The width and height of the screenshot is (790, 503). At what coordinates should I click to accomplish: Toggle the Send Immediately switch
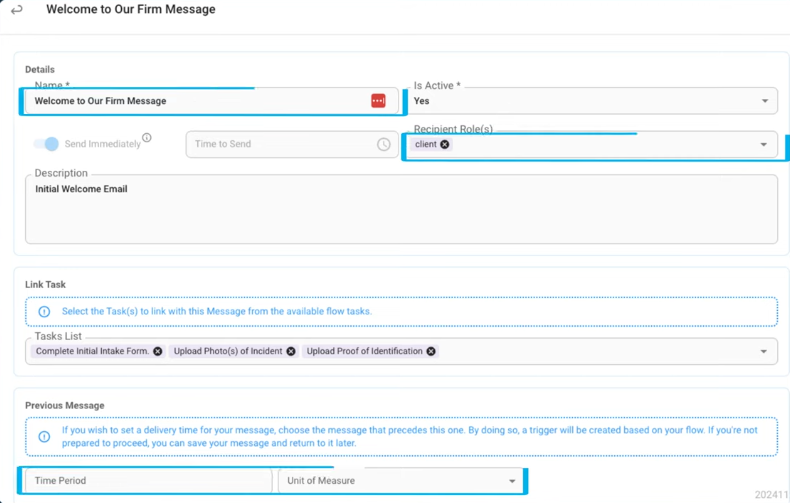coord(46,144)
